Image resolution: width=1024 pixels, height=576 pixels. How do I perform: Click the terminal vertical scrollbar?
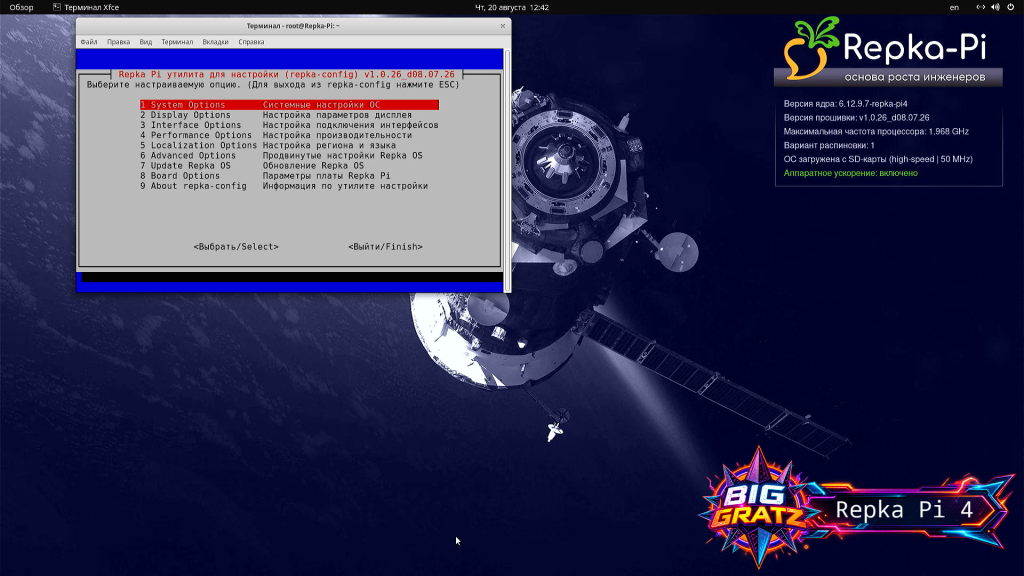507,170
